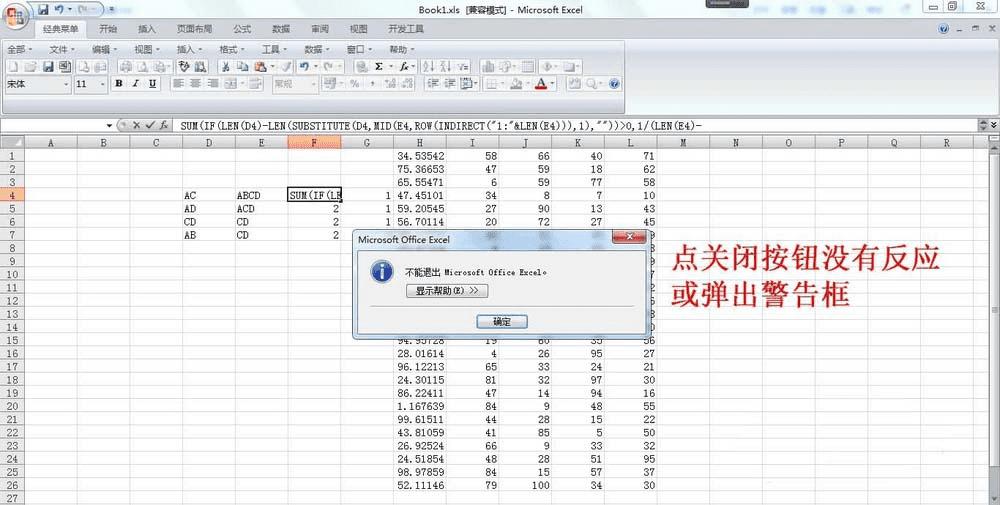Undo from the Quick Access Toolbar
The height and width of the screenshot is (505, 1000).
59,10
